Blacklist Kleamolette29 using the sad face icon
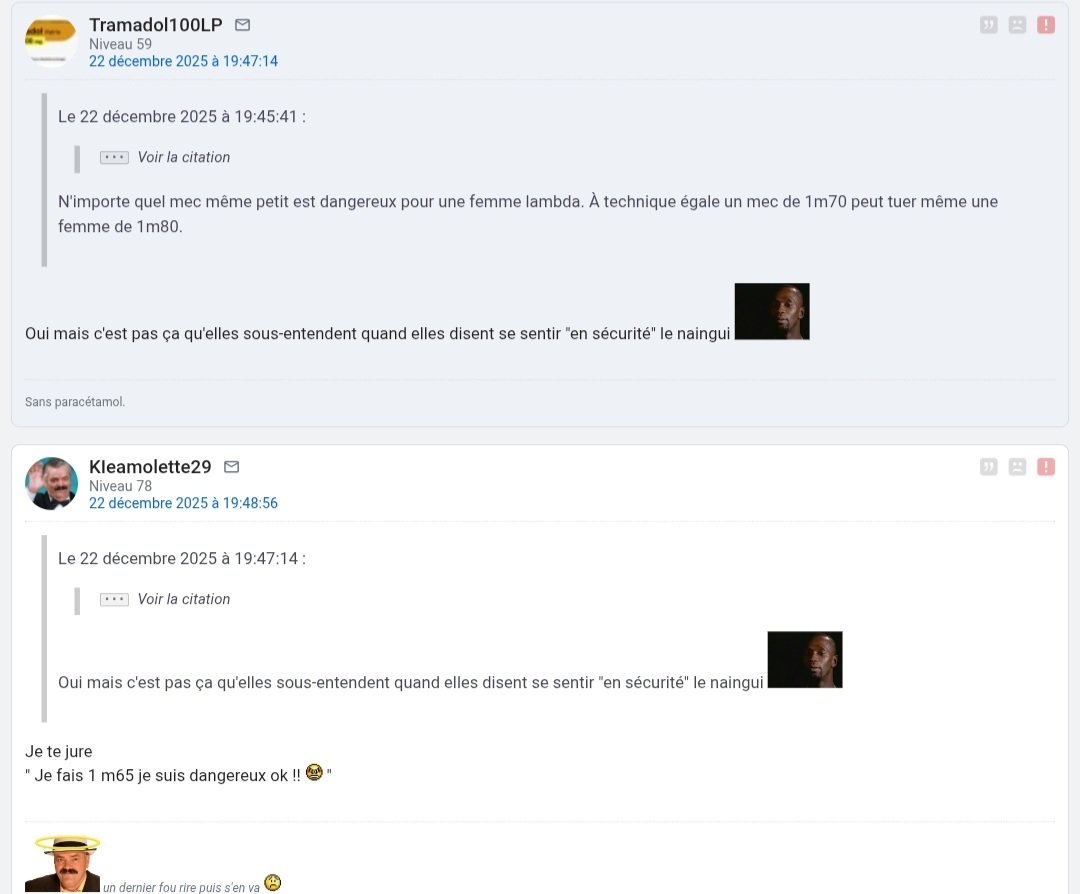Viewport: 1080px width, 894px height. pyautogui.click(x=1017, y=467)
